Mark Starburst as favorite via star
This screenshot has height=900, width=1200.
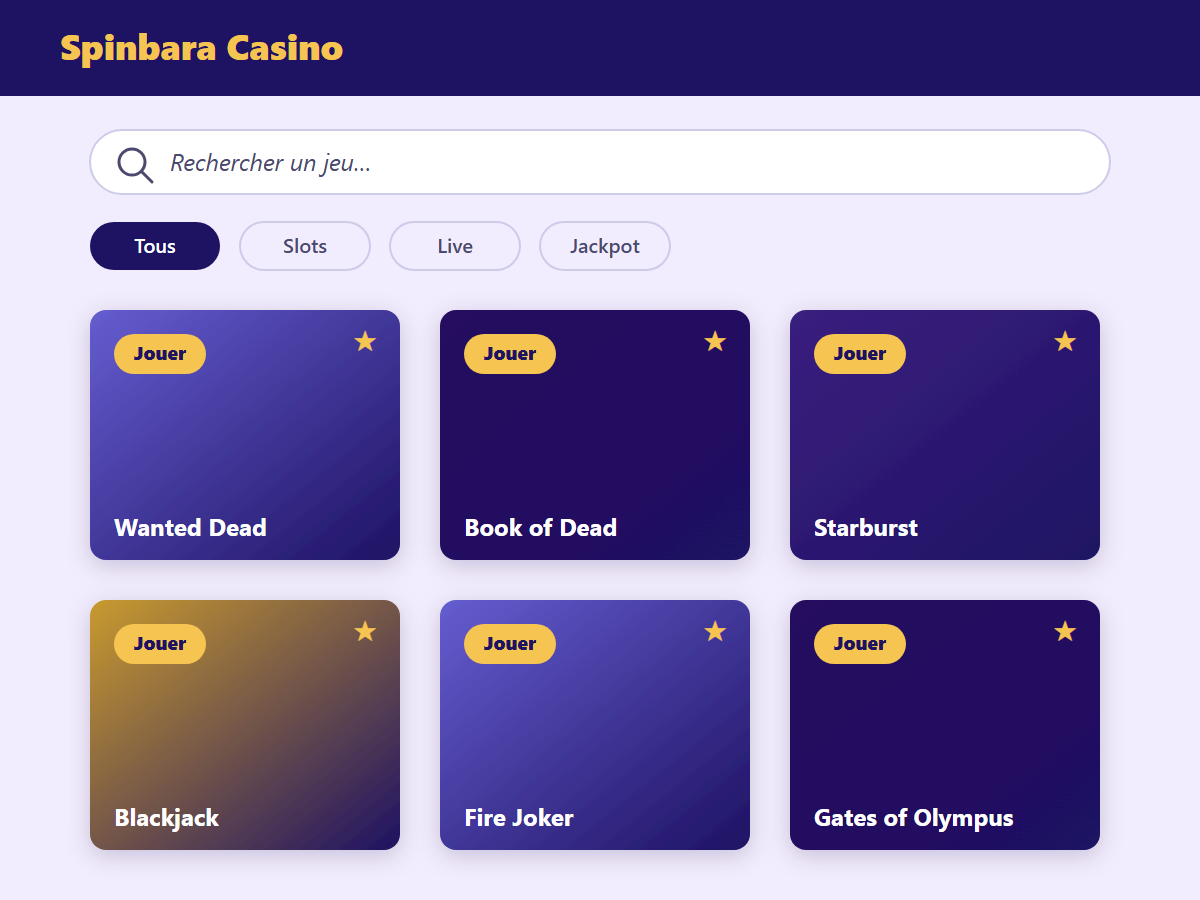click(1065, 341)
